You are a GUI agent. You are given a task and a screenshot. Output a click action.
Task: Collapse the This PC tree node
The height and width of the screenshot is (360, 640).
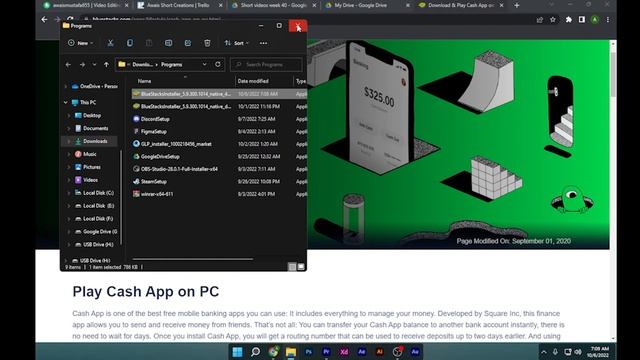(66, 102)
